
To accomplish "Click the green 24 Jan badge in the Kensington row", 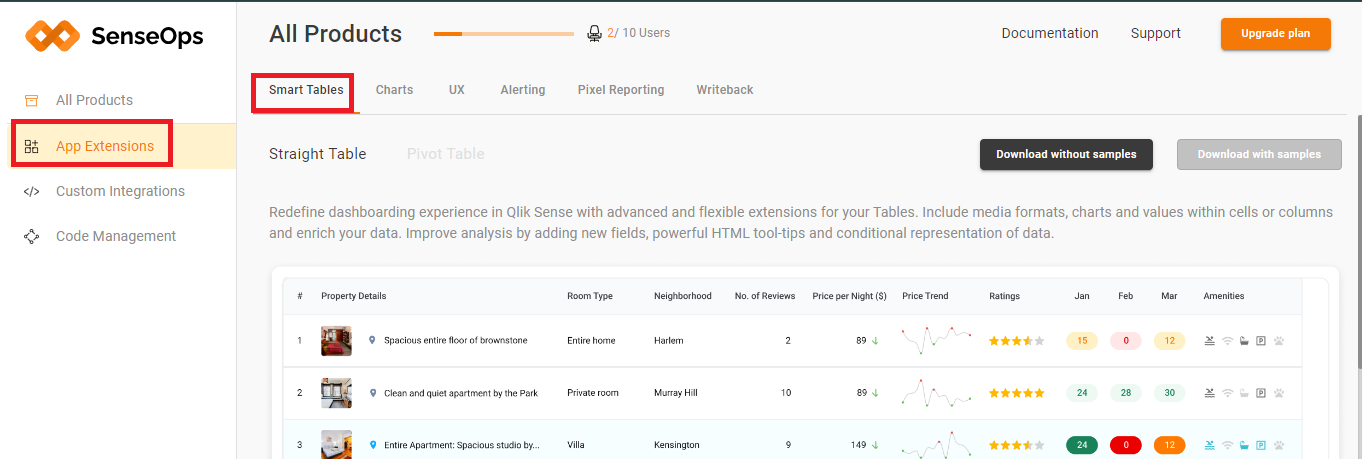I will click(1082, 445).
